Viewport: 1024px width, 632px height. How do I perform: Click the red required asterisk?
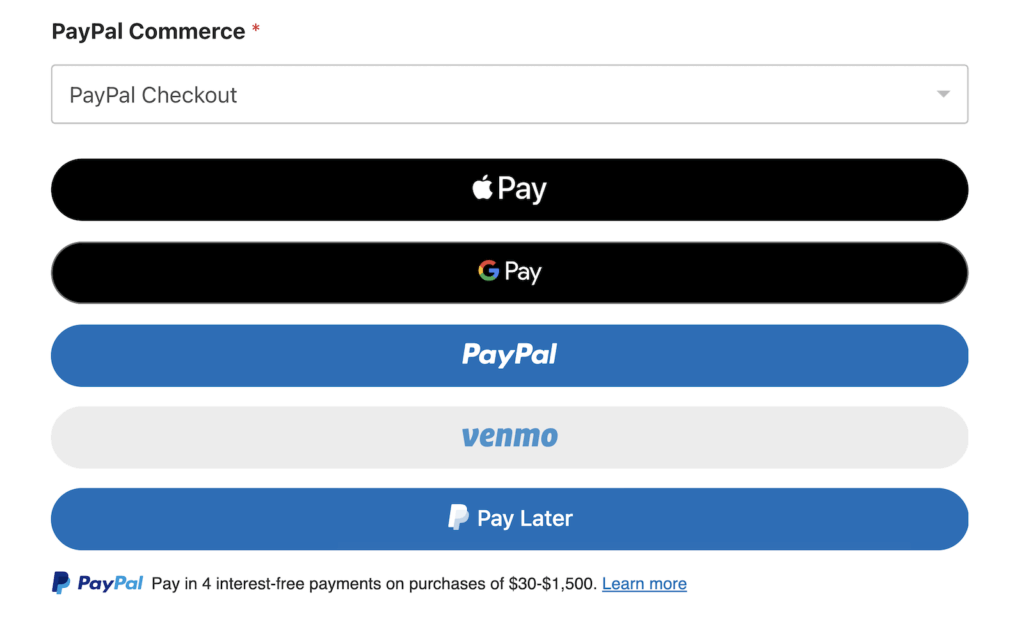[x=256, y=30]
